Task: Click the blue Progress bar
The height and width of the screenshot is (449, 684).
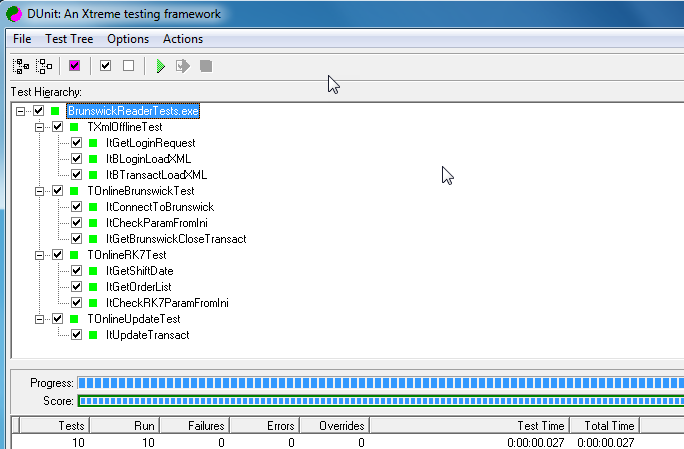Action: 380,383
